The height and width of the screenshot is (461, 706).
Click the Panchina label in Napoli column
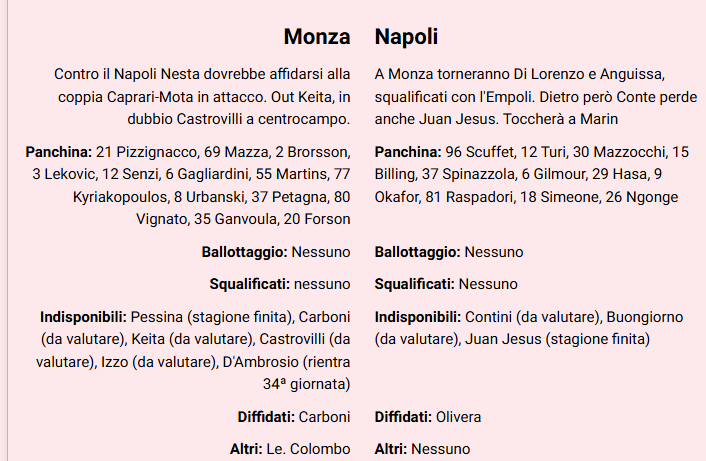(408, 152)
